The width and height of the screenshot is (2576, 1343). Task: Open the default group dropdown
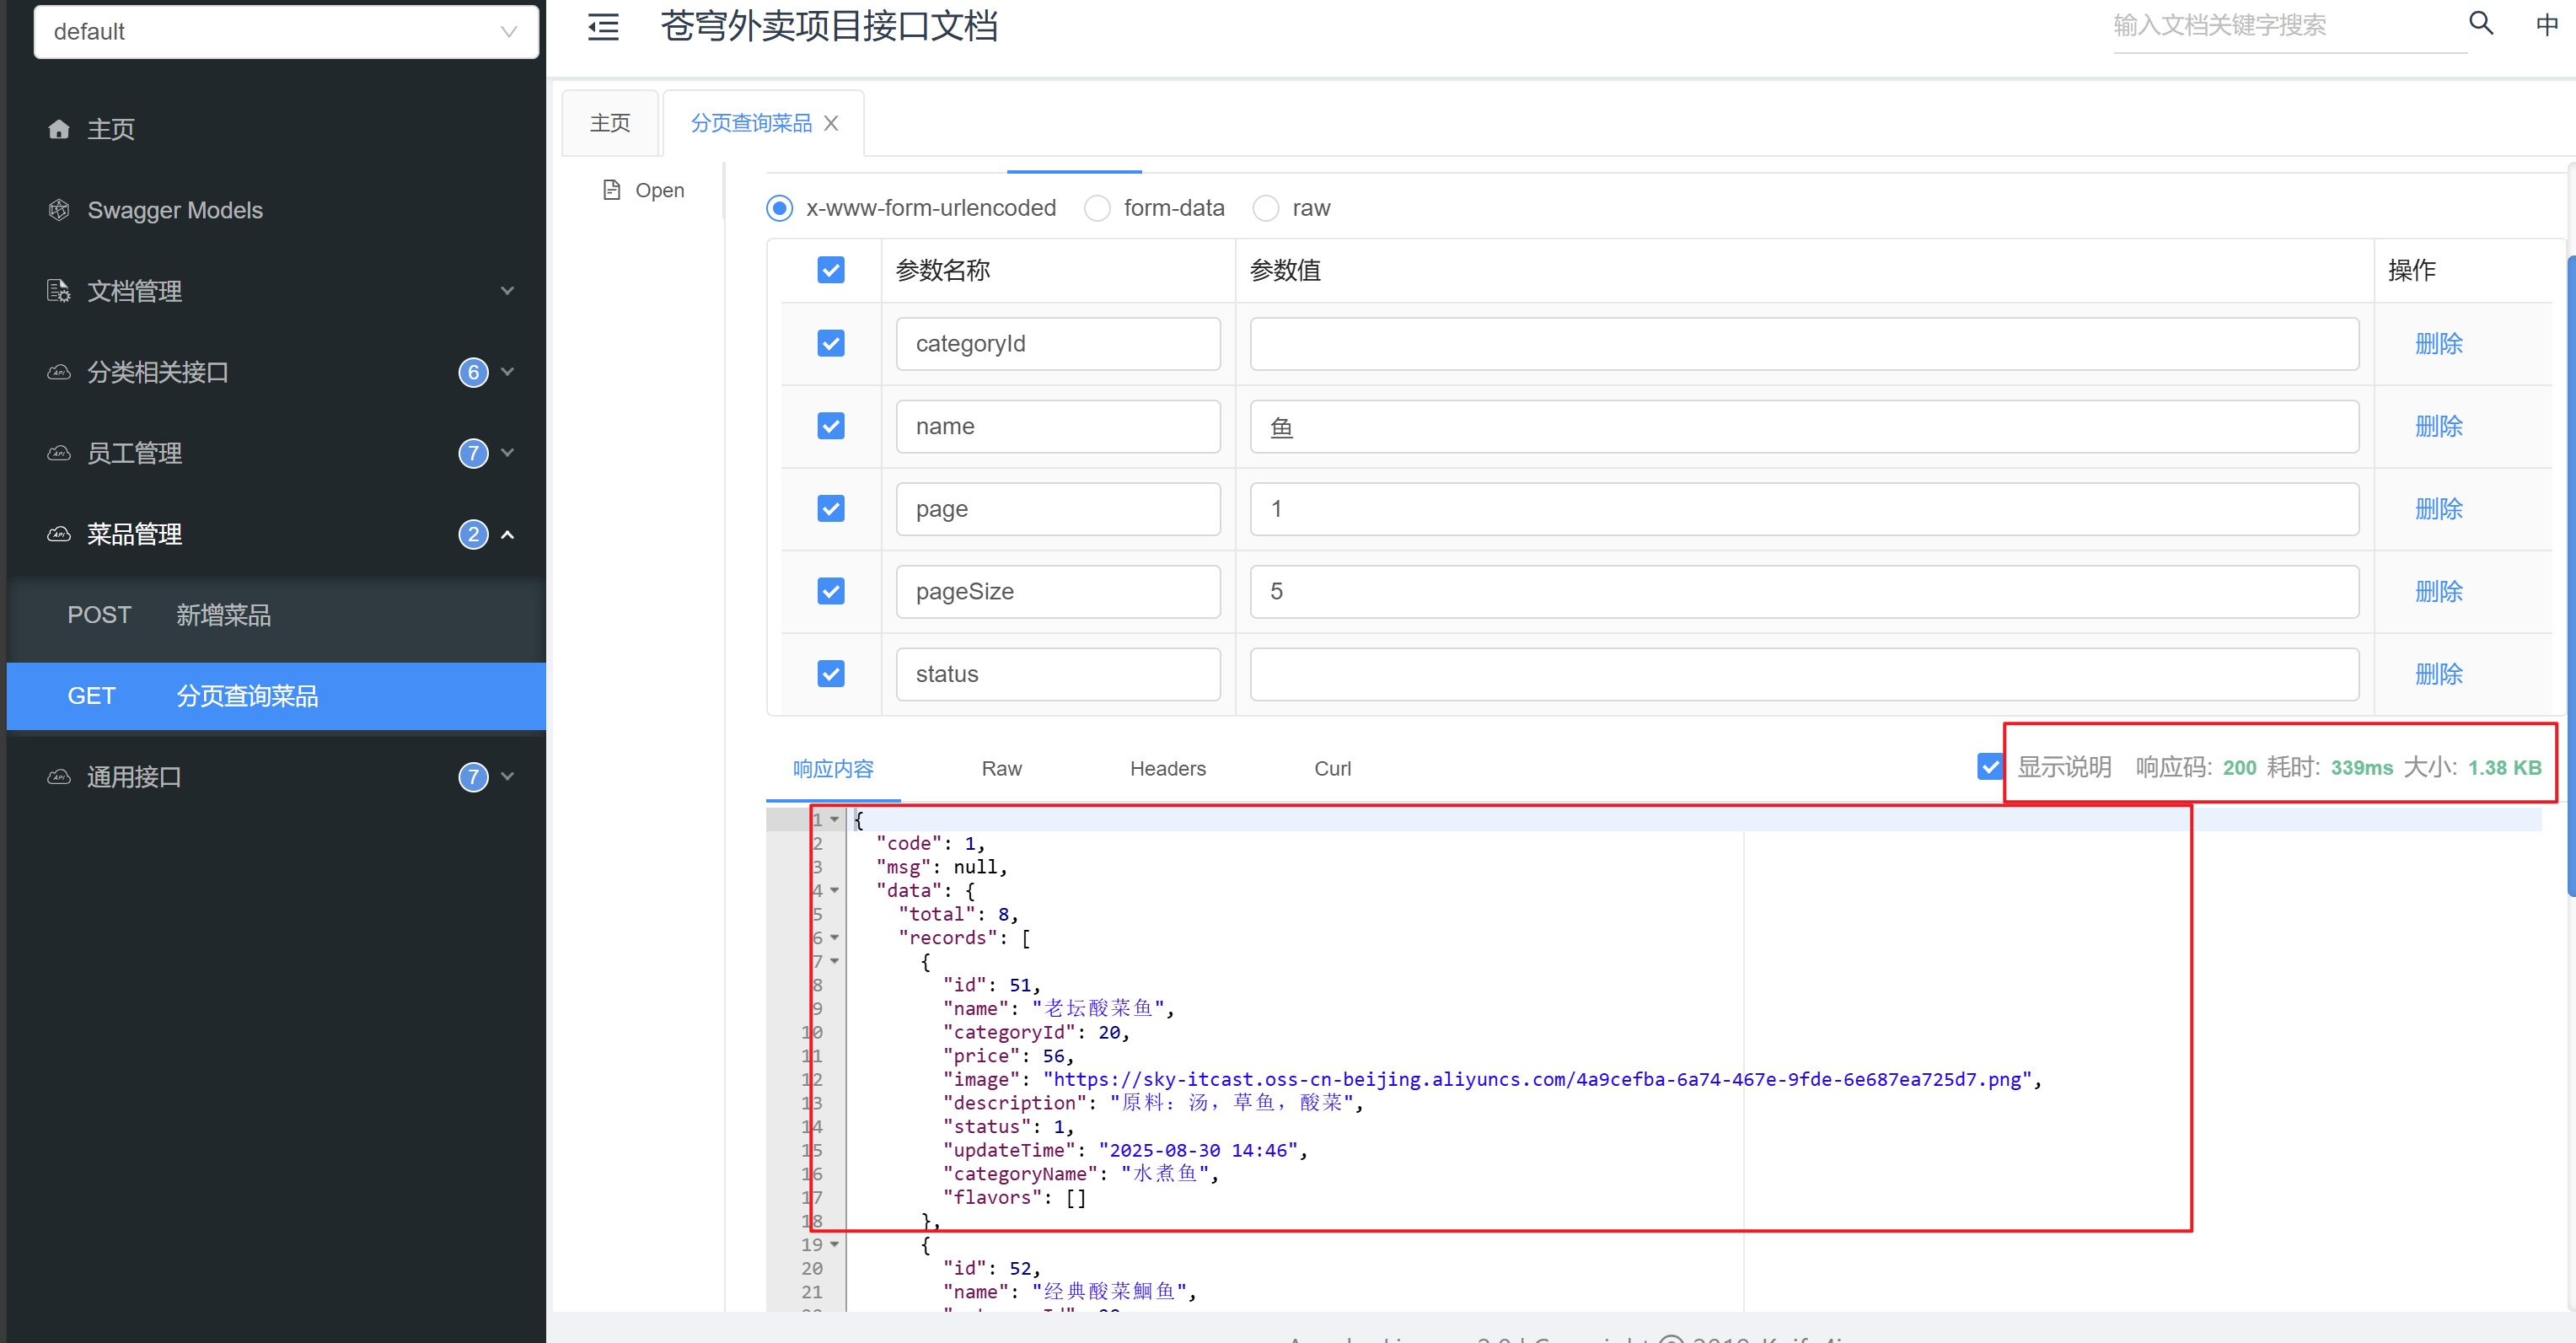pyautogui.click(x=286, y=32)
